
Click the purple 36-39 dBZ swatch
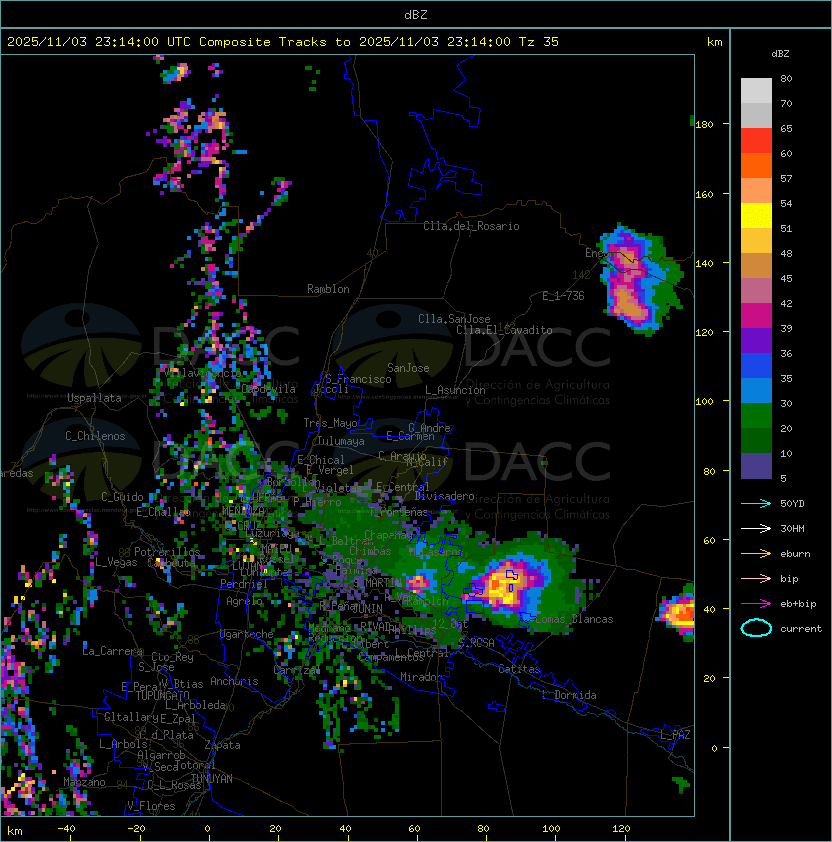coord(756,340)
